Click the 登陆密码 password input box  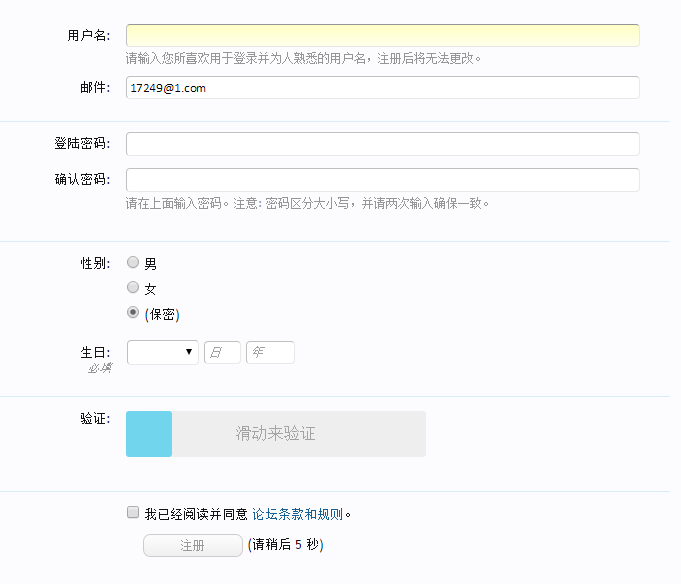click(x=382, y=144)
